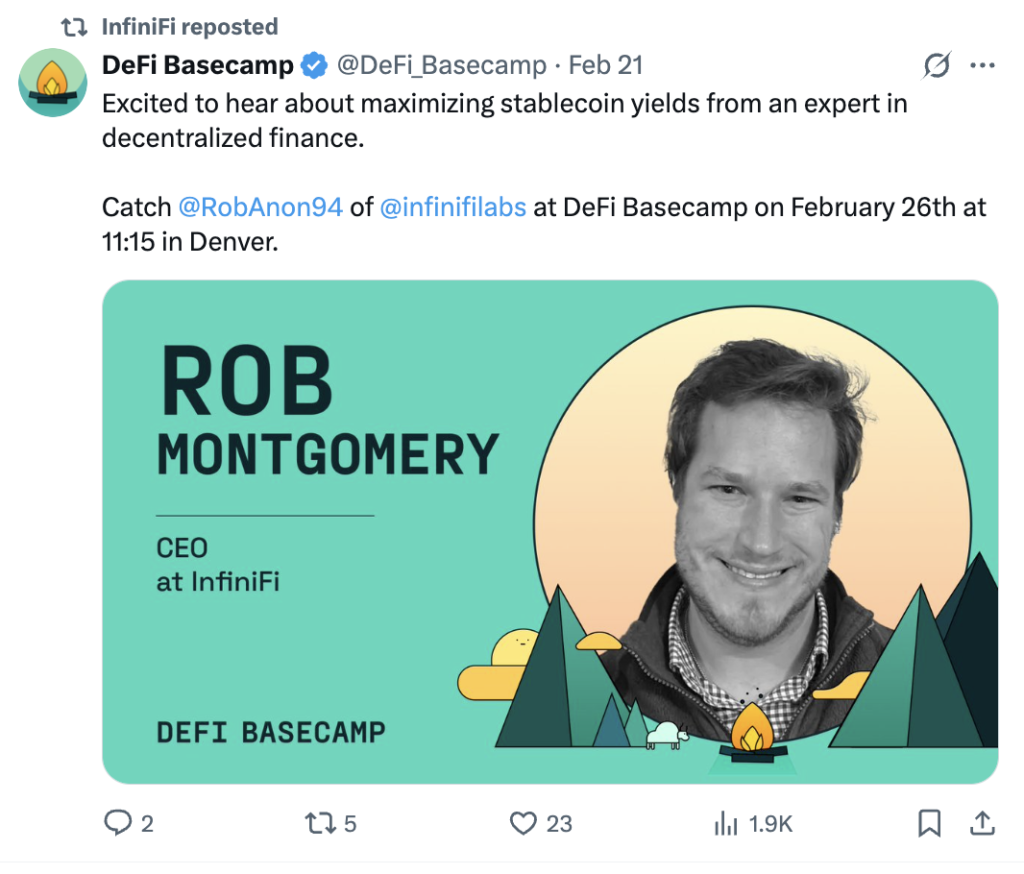Click the 1.9K views count
Viewport: 1024px width, 874px height.
point(770,824)
